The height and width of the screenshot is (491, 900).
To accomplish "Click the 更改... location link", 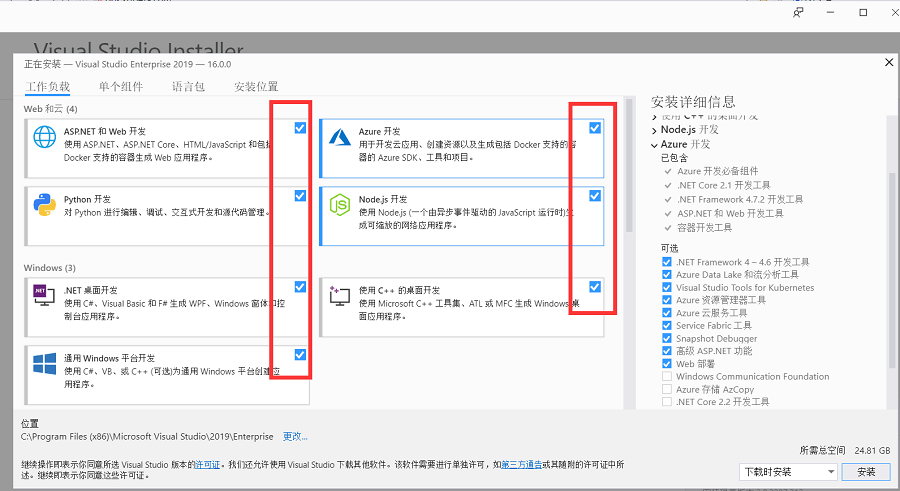I will point(295,437).
